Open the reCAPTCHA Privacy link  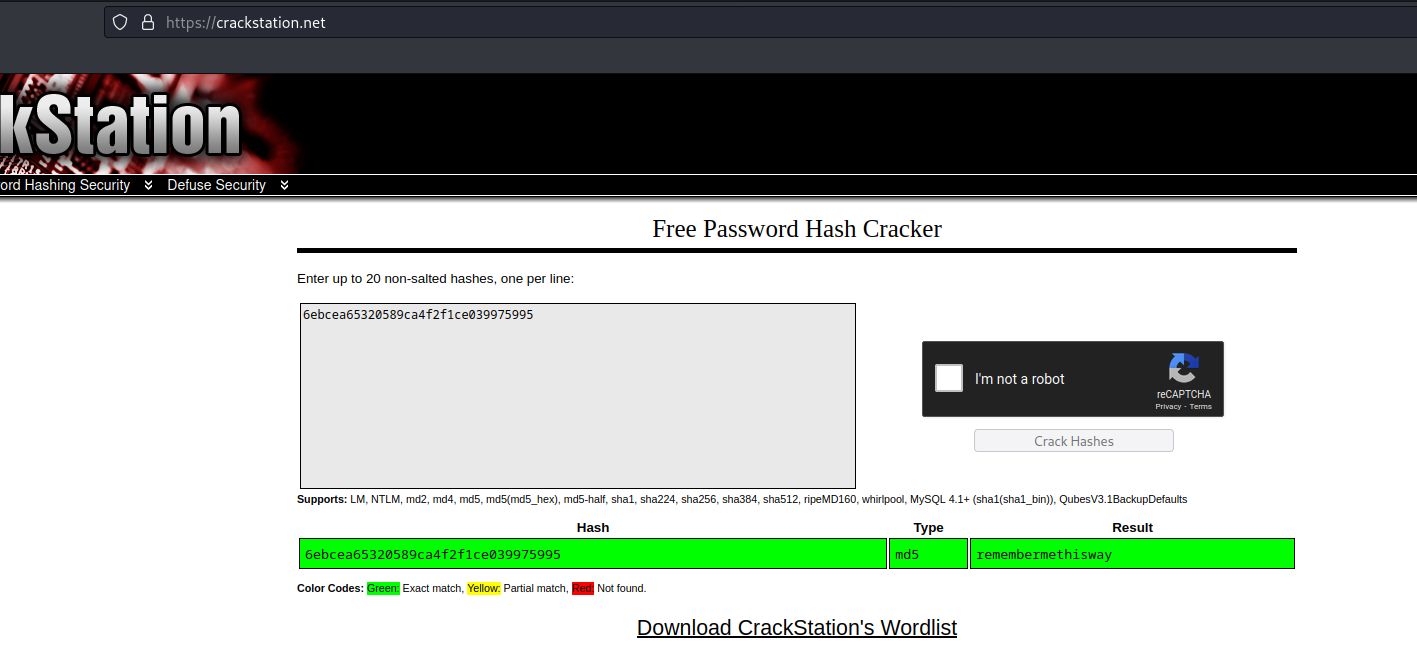tap(1168, 407)
